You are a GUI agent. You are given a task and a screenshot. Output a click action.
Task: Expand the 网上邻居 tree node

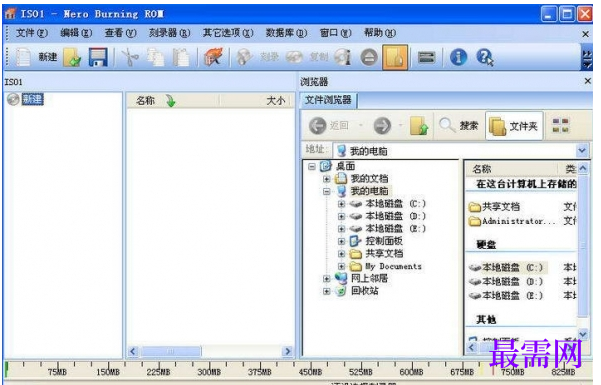click(x=326, y=279)
